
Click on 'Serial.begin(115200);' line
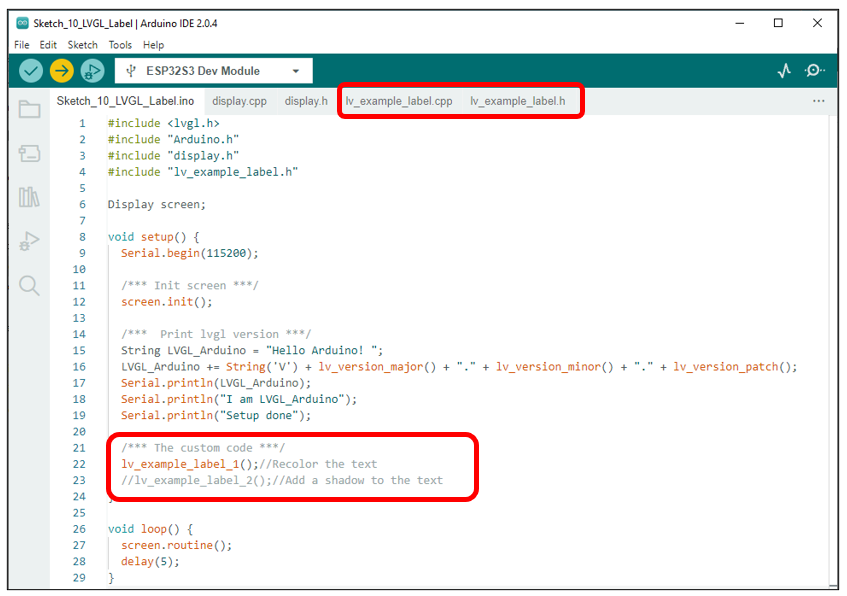[x=190, y=253]
